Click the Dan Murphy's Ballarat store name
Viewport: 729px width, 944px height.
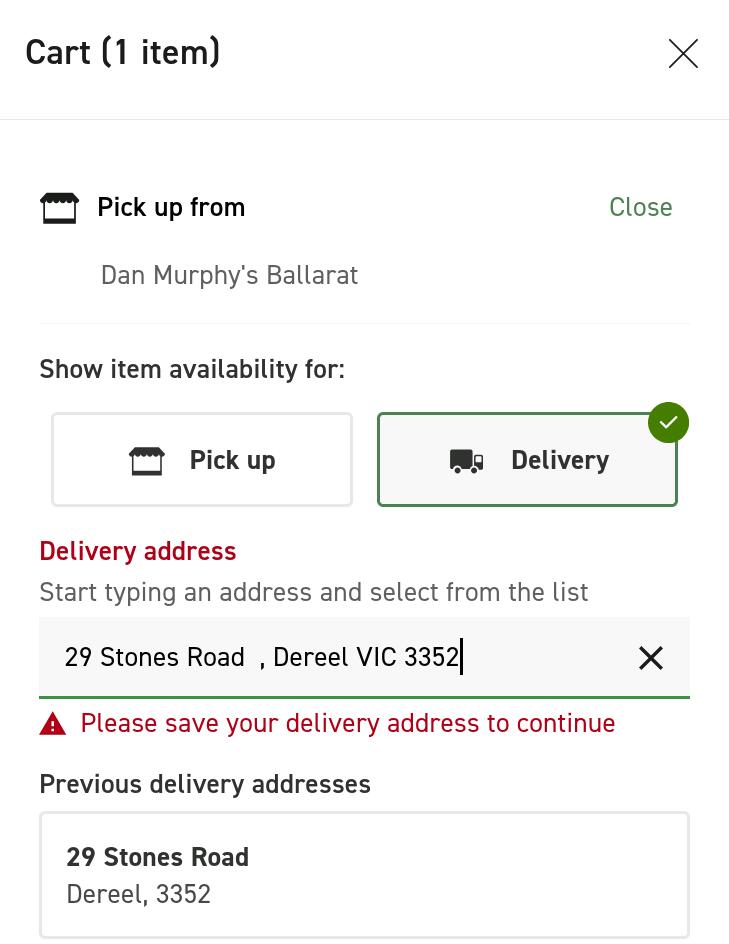pyautogui.click(x=229, y=275)
